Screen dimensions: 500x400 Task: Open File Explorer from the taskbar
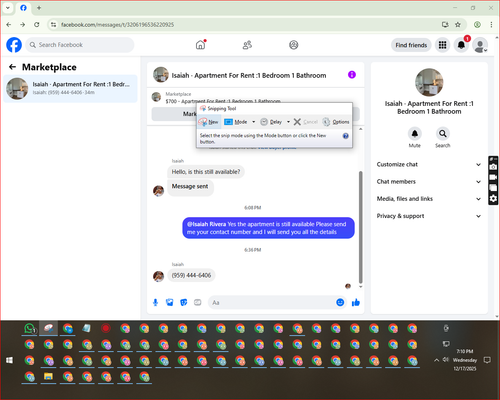[x=48, y=377]
